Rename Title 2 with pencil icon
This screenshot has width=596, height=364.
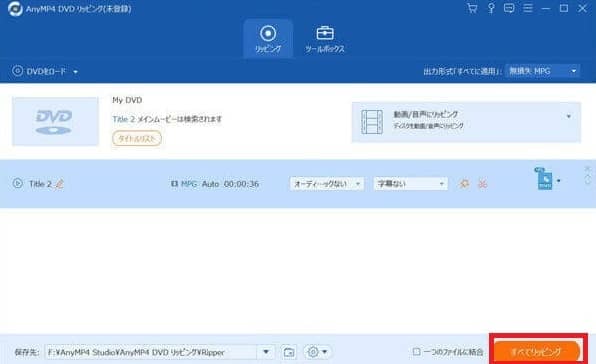click(x=60, y=184)
